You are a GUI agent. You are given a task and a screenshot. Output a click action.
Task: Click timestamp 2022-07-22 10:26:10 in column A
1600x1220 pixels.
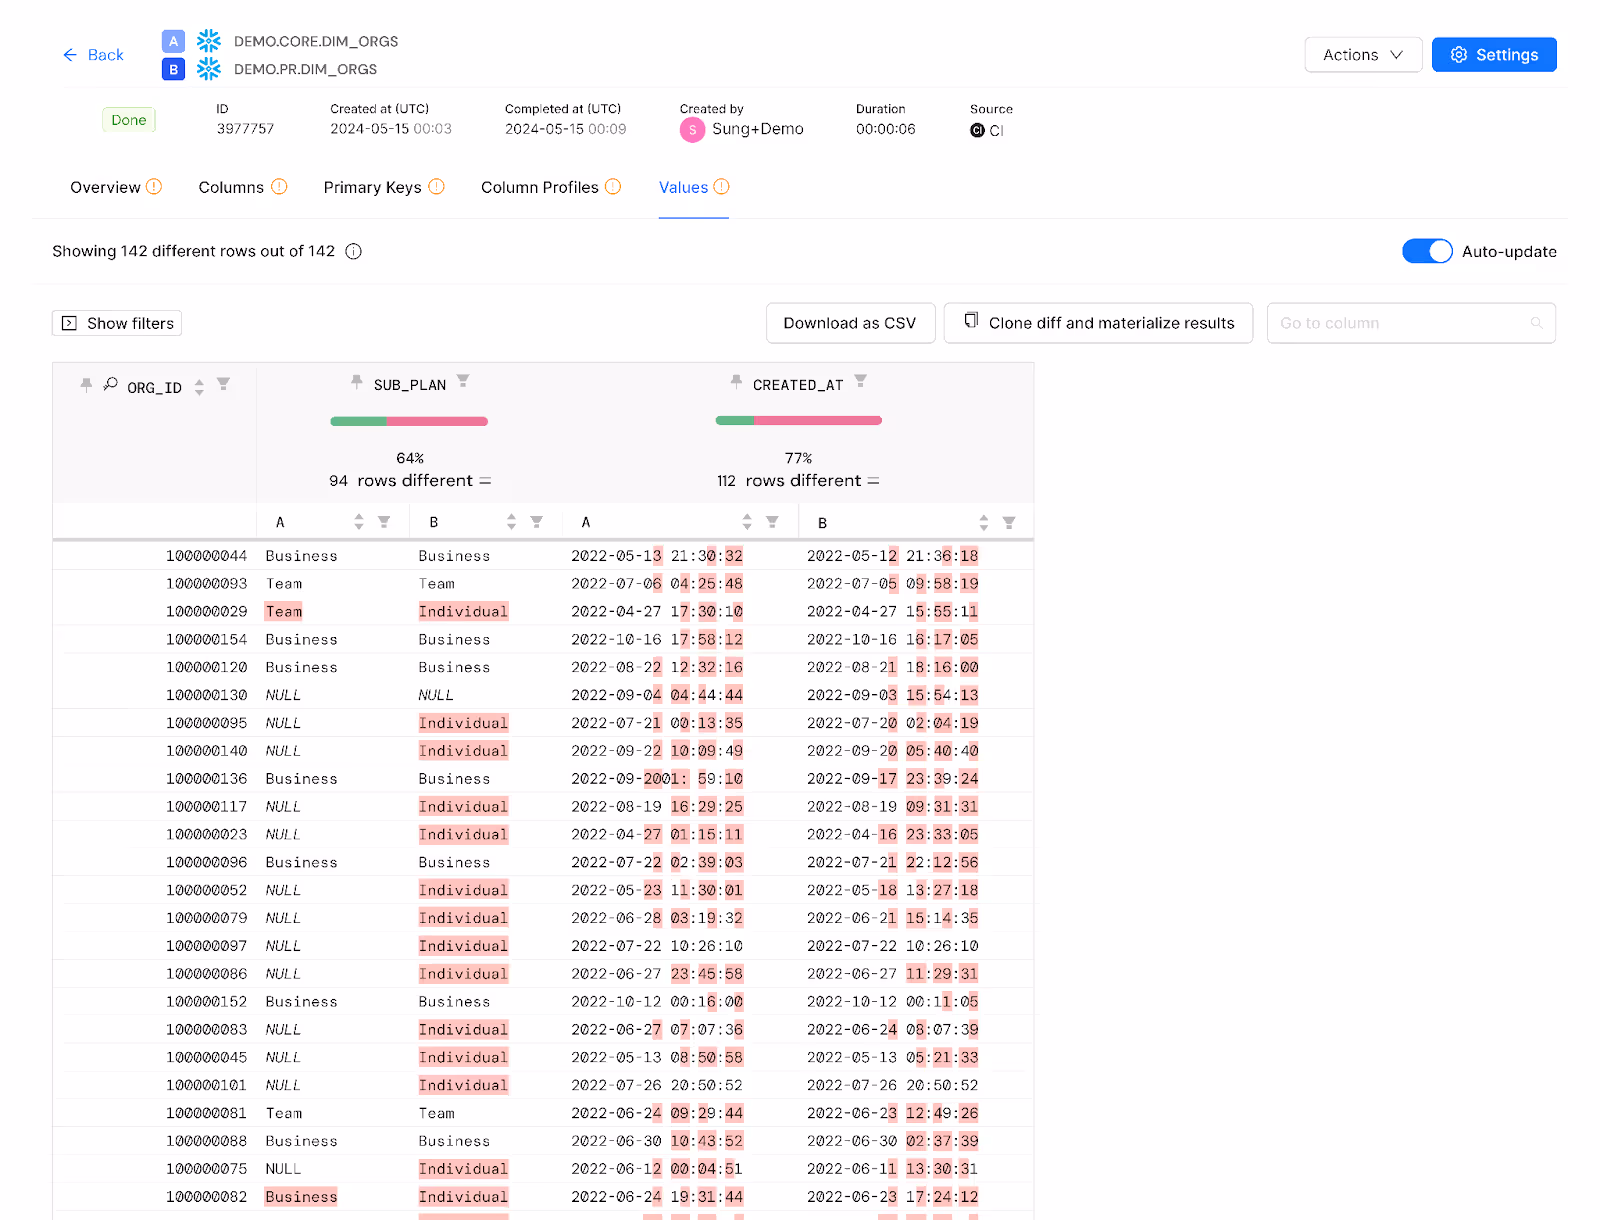[x=657, y=946]
